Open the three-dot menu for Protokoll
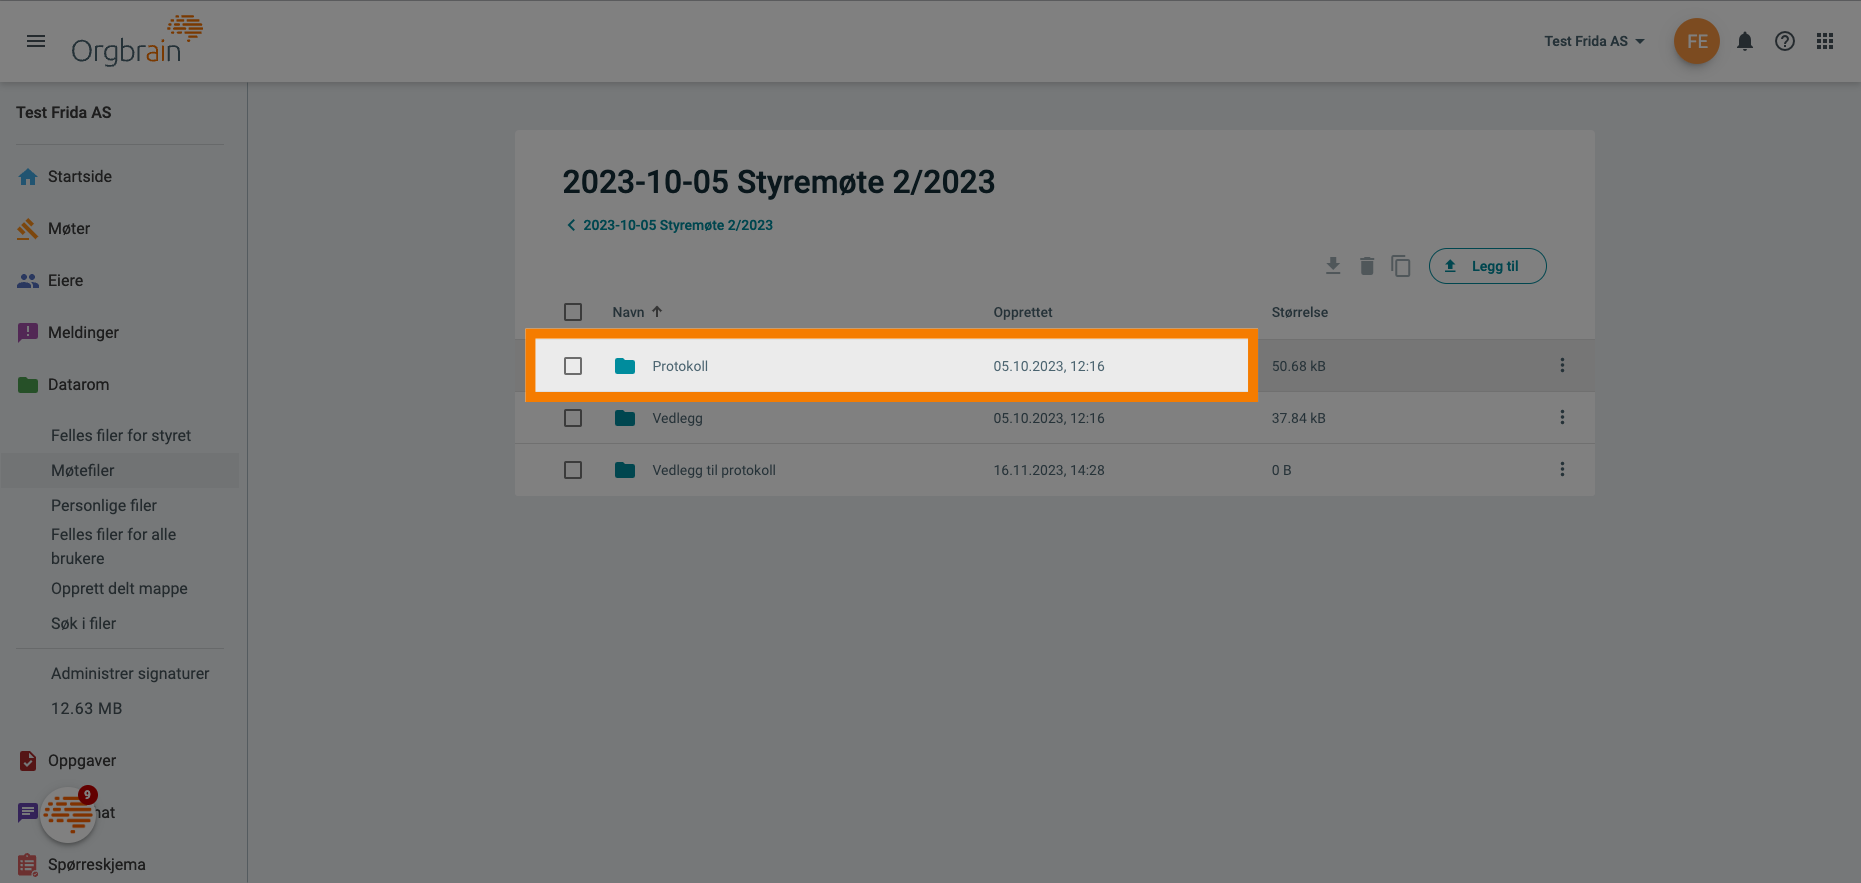Screen dimensions: 1861x883 click(1562, 366)
